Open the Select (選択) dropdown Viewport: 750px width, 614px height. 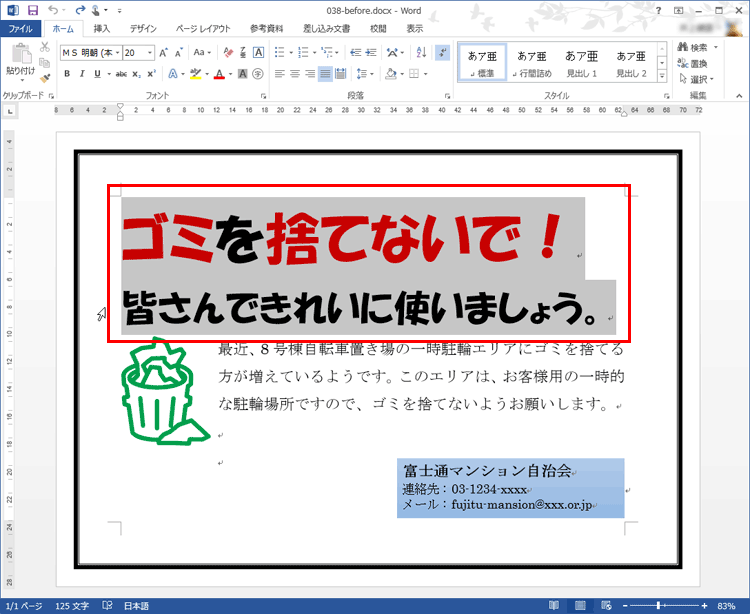pyautogui.click(x=697, y=79)
